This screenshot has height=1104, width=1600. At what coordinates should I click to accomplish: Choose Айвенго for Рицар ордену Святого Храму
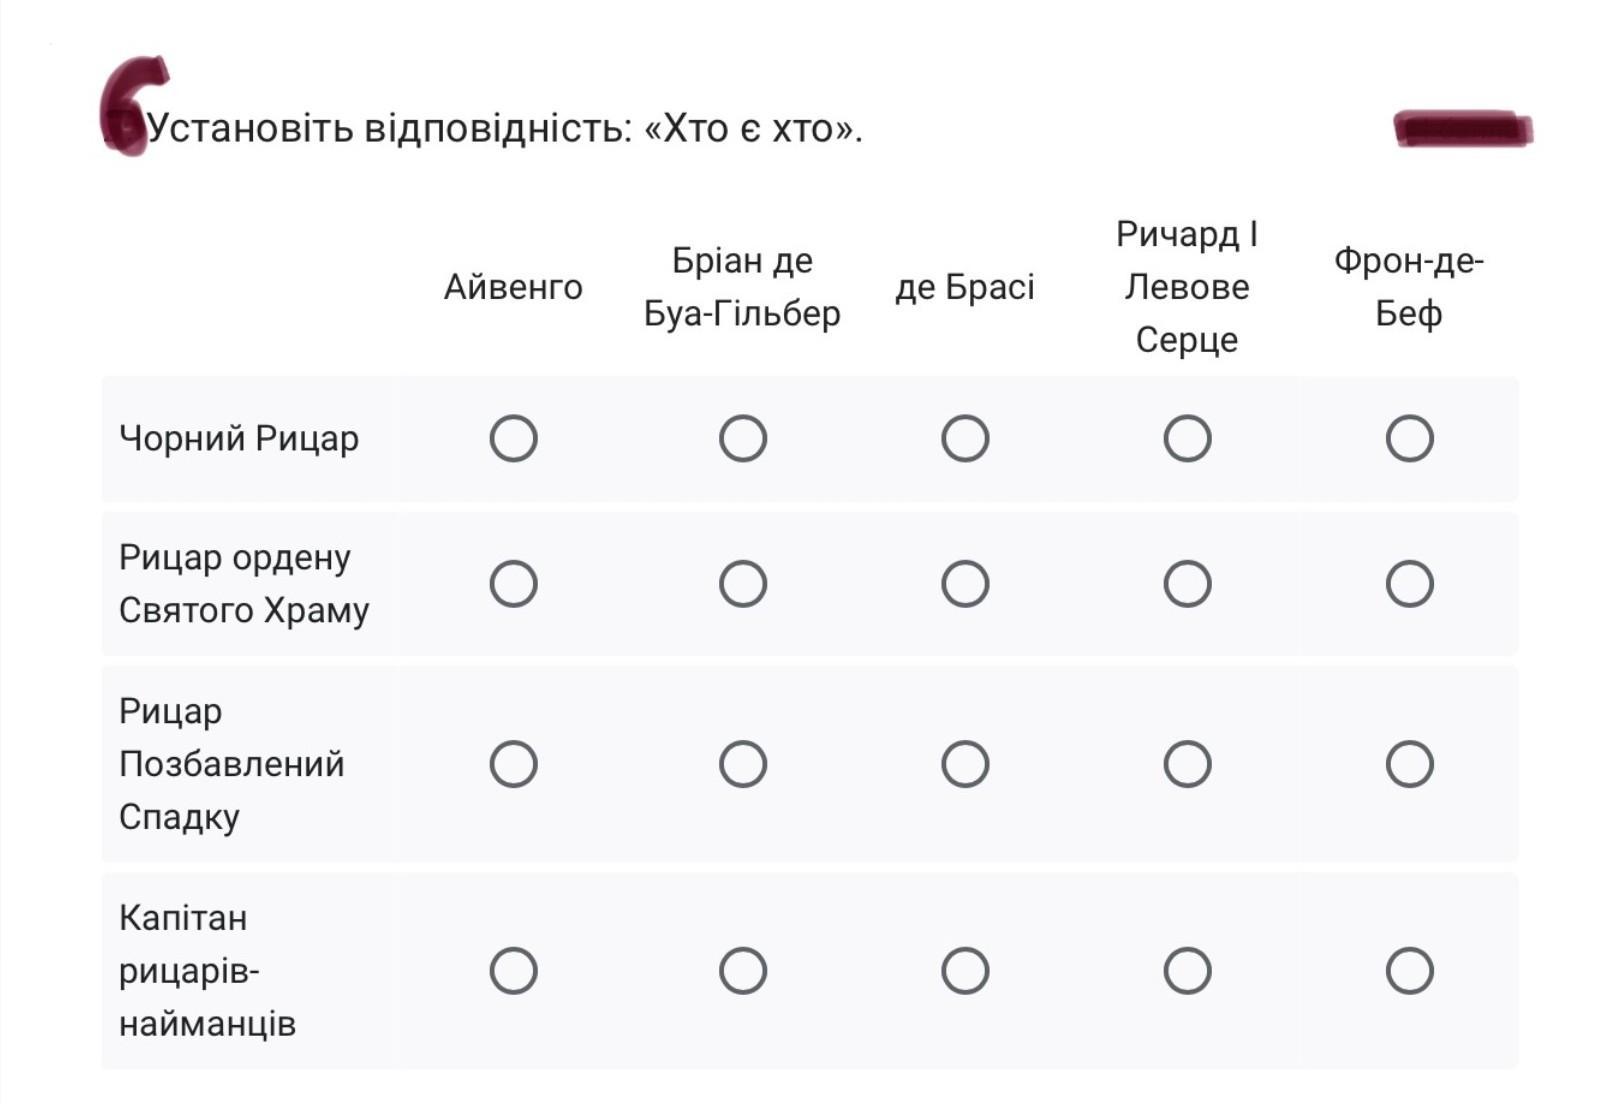pos(513,583)
